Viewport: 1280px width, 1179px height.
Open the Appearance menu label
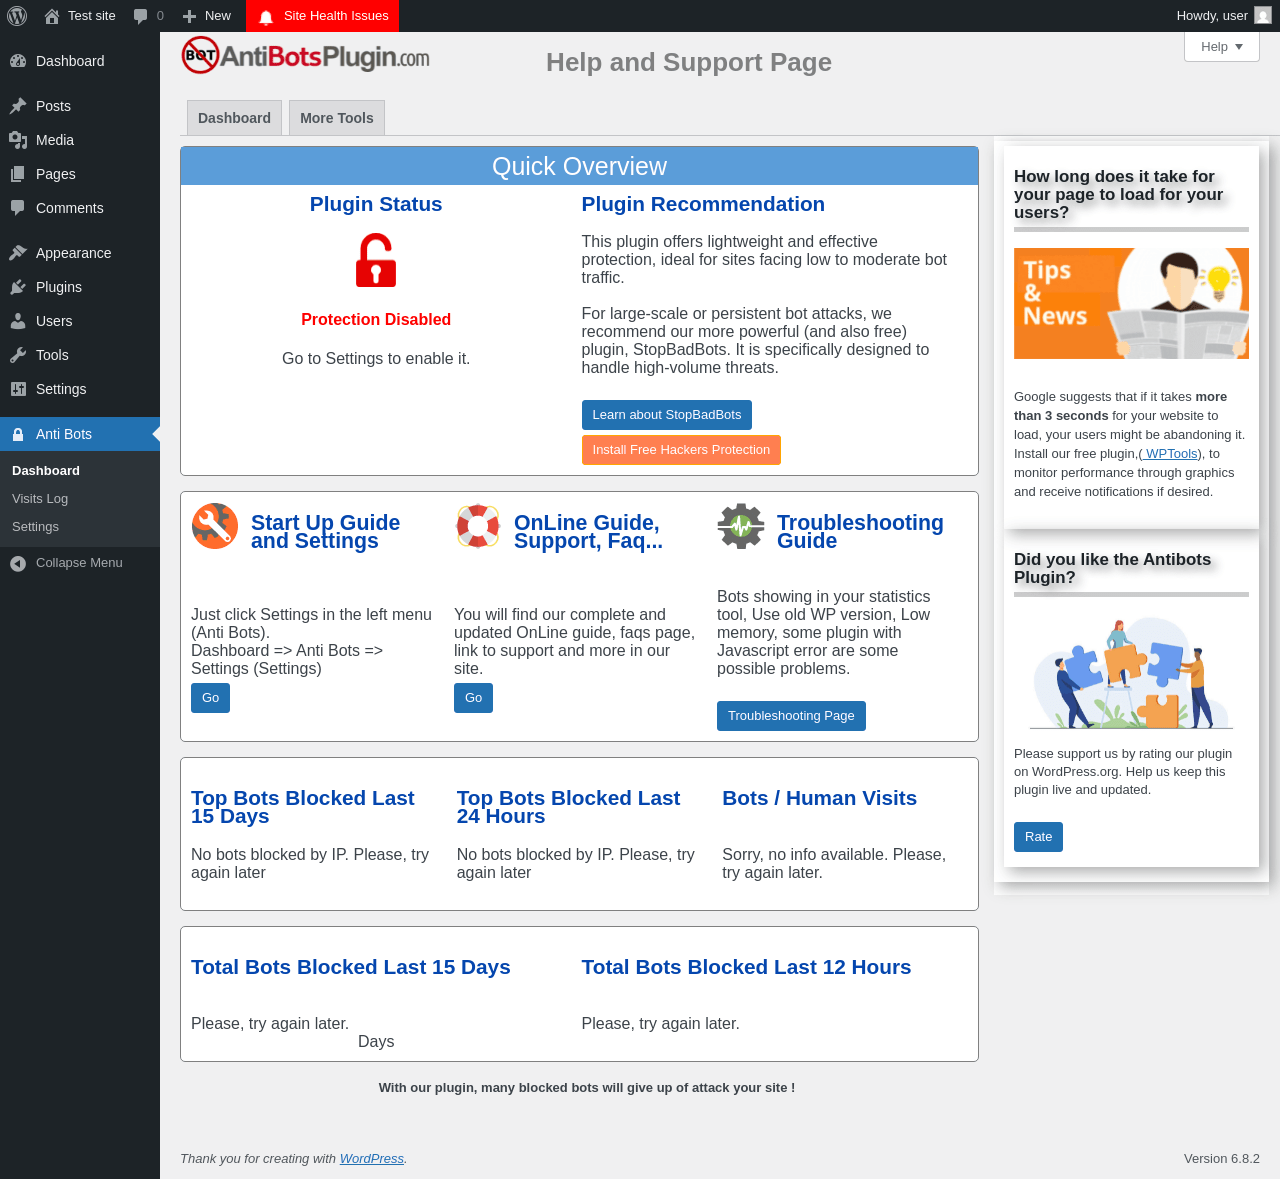(x=73, y=253)
